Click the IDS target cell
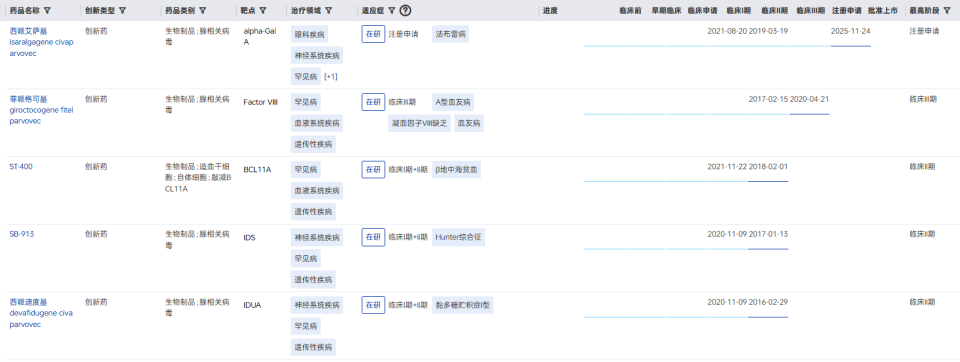Image resolution: width=960 pixels, height=362 pixels. (249, 237)
